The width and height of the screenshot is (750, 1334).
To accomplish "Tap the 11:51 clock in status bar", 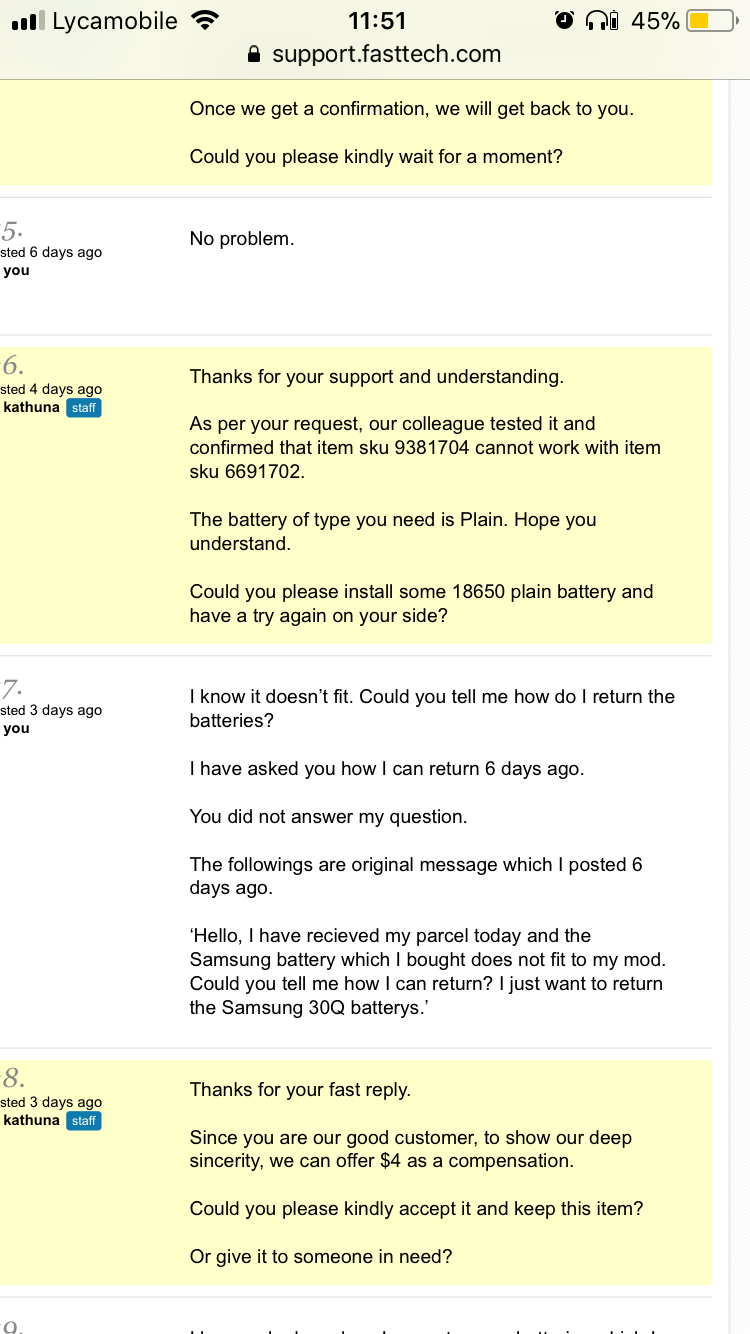I will 377,21.
